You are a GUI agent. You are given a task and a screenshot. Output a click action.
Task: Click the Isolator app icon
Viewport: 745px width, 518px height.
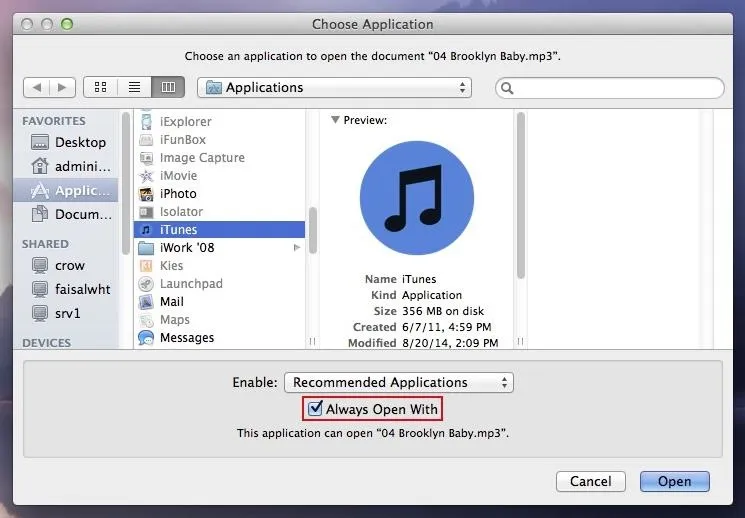click(146, 212)
